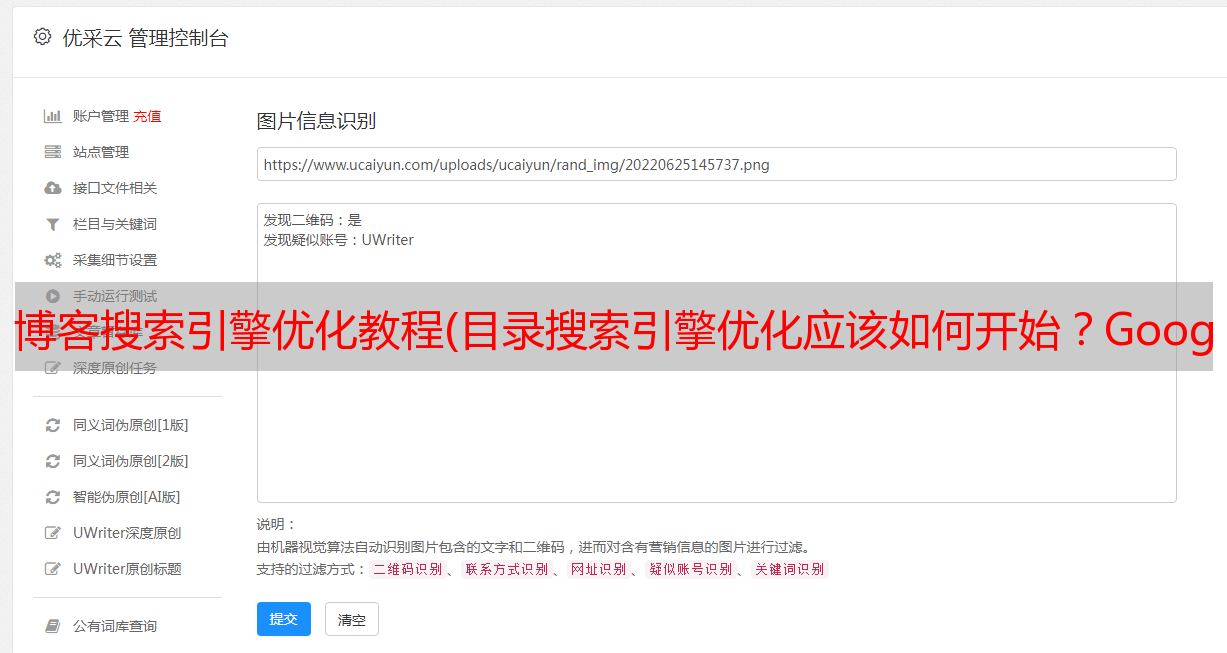Click the 二维码识别 filter tag
The width and height of the screenshot is (1227, 653).
pyautogui.click(x=407, y=569)
